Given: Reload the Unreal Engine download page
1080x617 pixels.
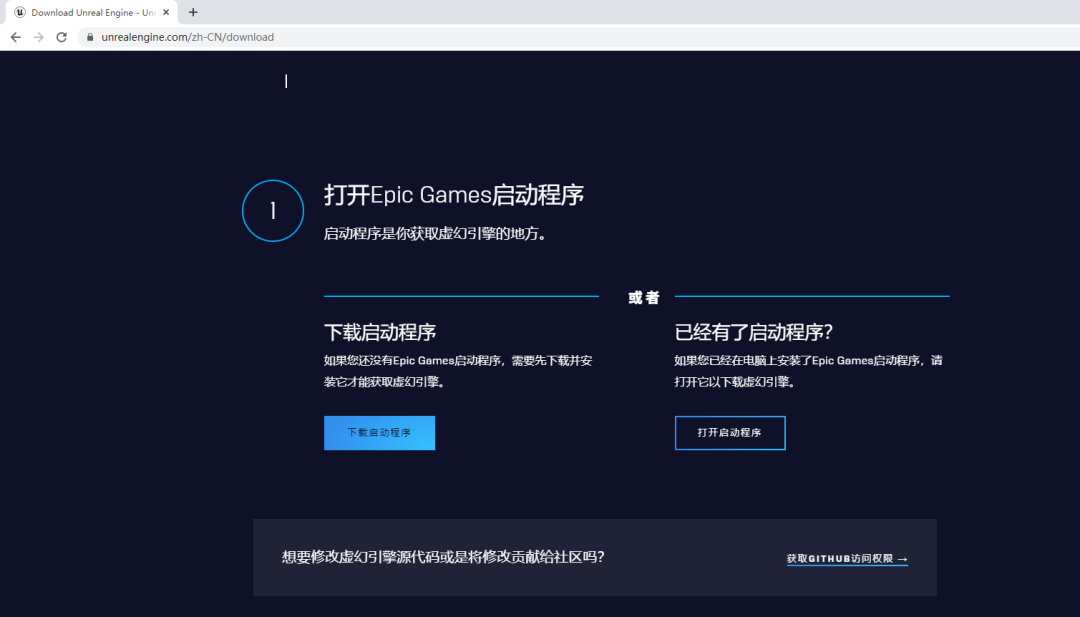Looking at the screenshot, I should pyautogui.click(x=61, y=37).
